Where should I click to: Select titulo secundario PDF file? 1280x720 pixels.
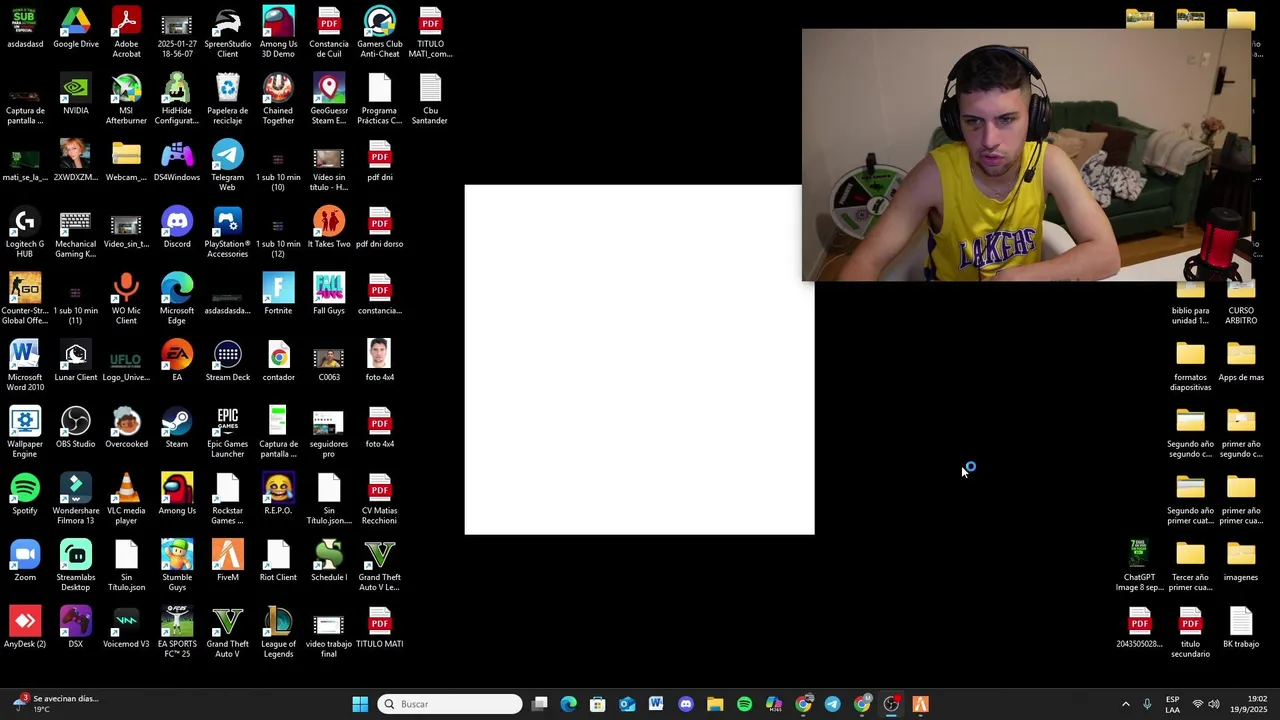pyautogui.click(x=1190, y=632)
